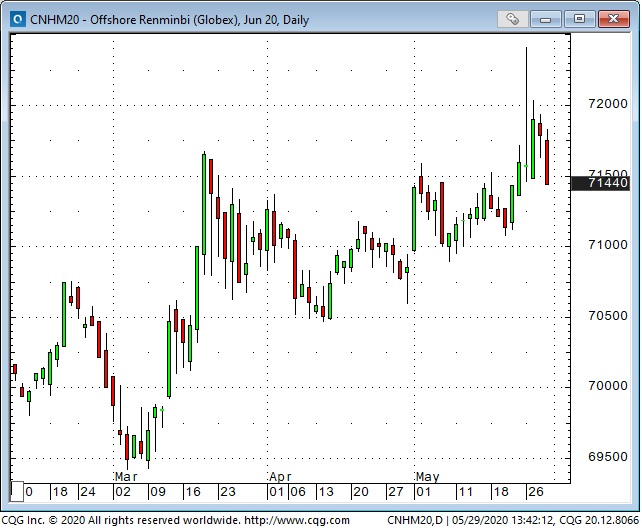Click the chart title 'CNHM20 - Offshore Renminbi (Globex)'
Screen dimensions: 642x528
coord(135,20)
